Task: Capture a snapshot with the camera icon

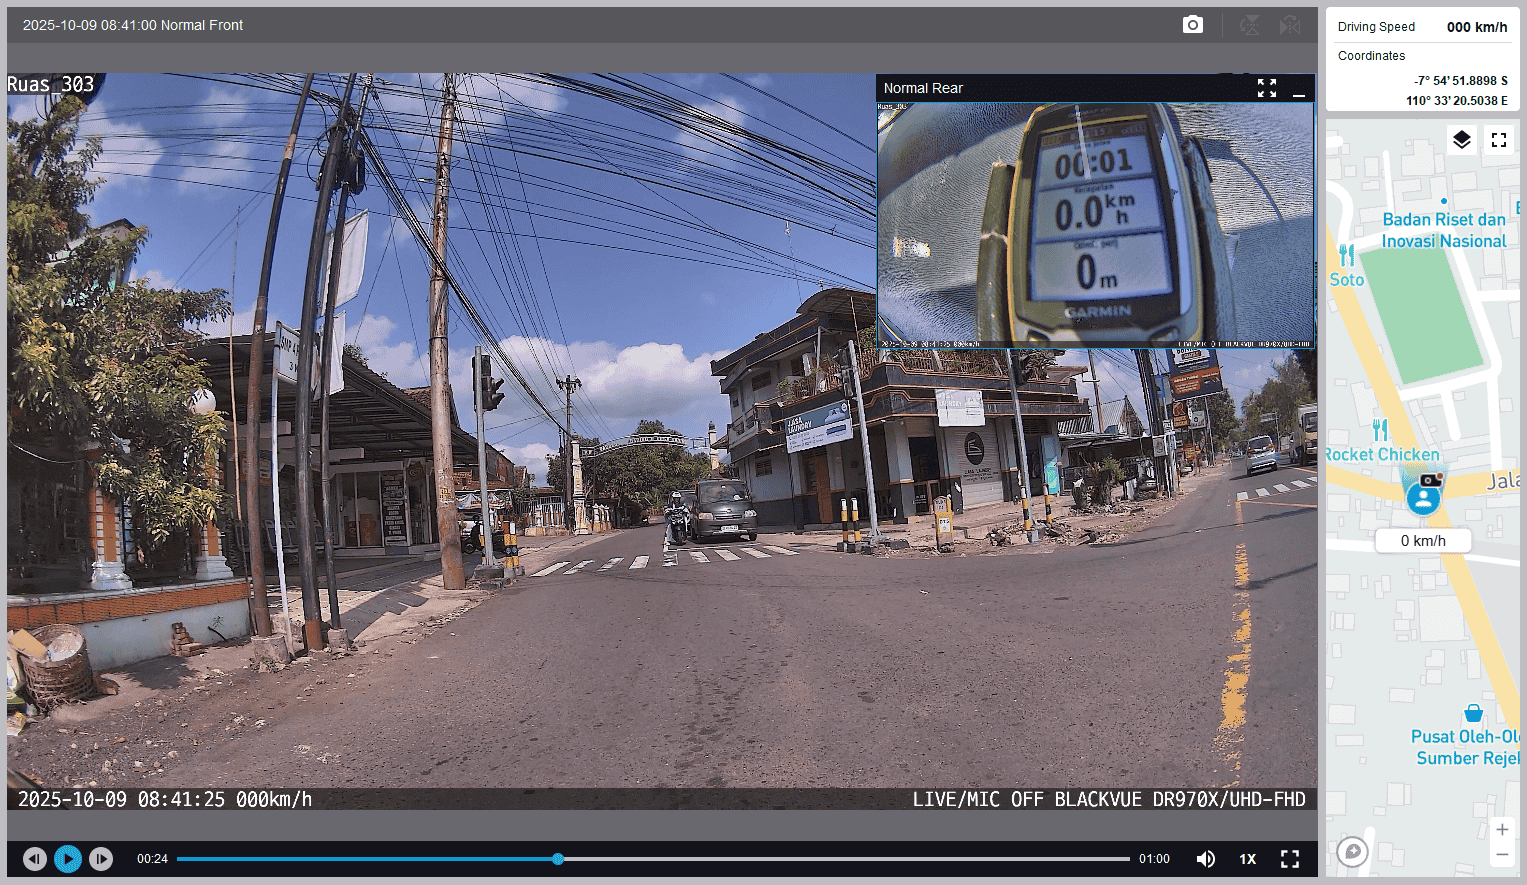Action: 1192,25
